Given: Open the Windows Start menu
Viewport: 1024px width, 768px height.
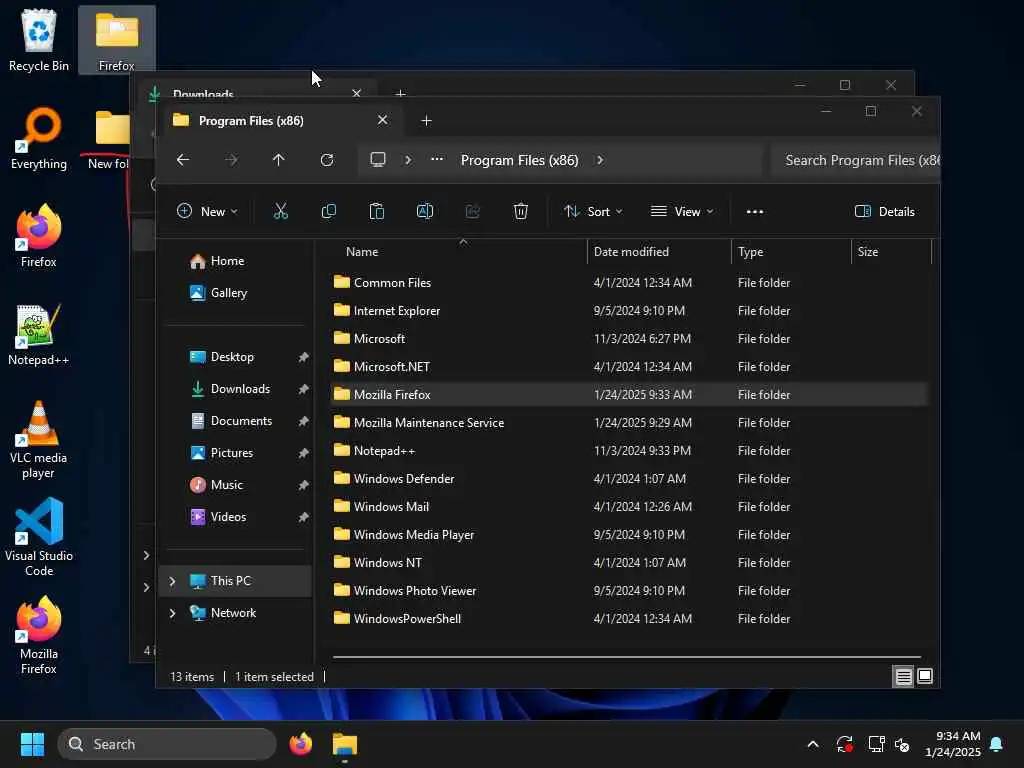Looking at the screenshot, I should (x=32, y=744).
